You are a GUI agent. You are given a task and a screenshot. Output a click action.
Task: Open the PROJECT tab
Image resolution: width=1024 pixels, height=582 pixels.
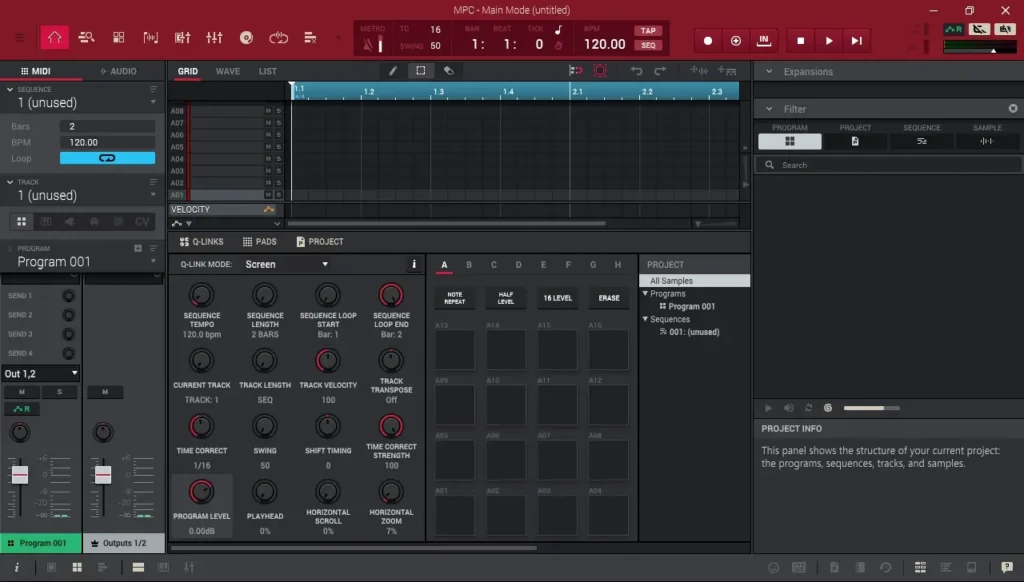[x=319, y=242]
